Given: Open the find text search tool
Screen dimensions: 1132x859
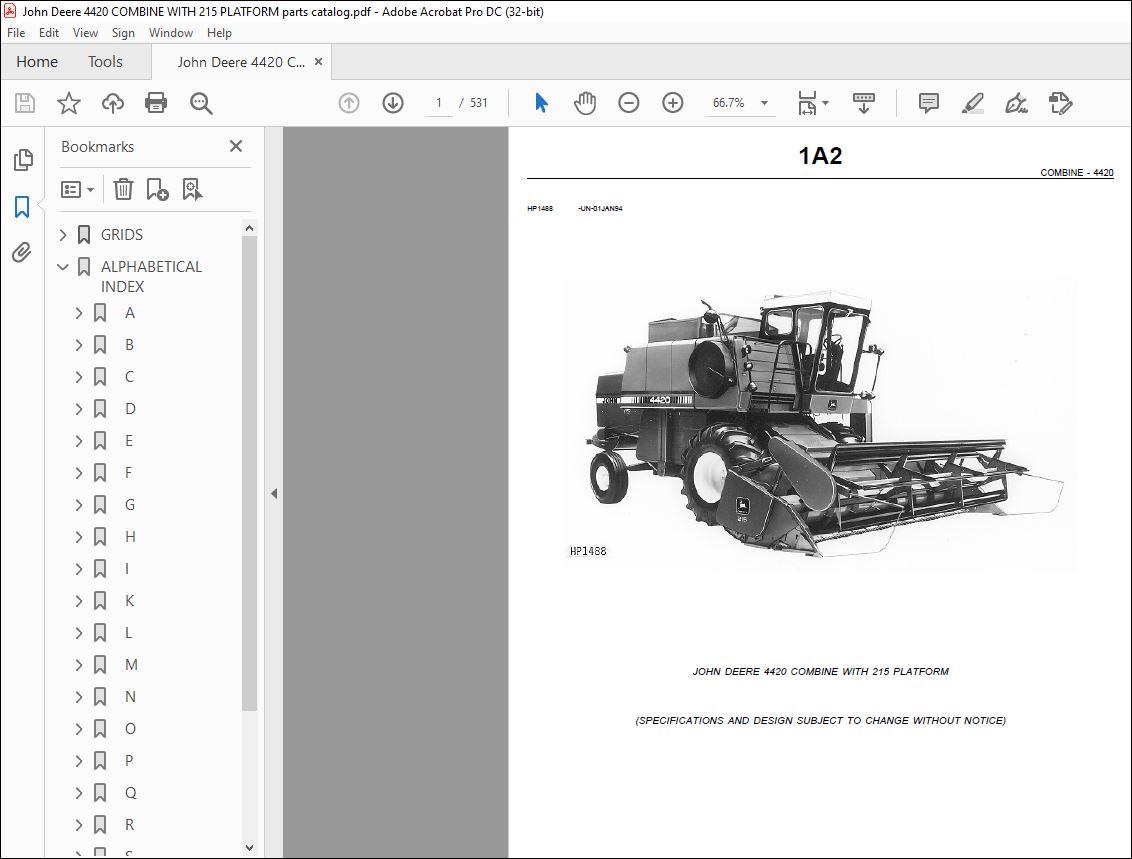Looking at the screenshot, I should 201,103.
